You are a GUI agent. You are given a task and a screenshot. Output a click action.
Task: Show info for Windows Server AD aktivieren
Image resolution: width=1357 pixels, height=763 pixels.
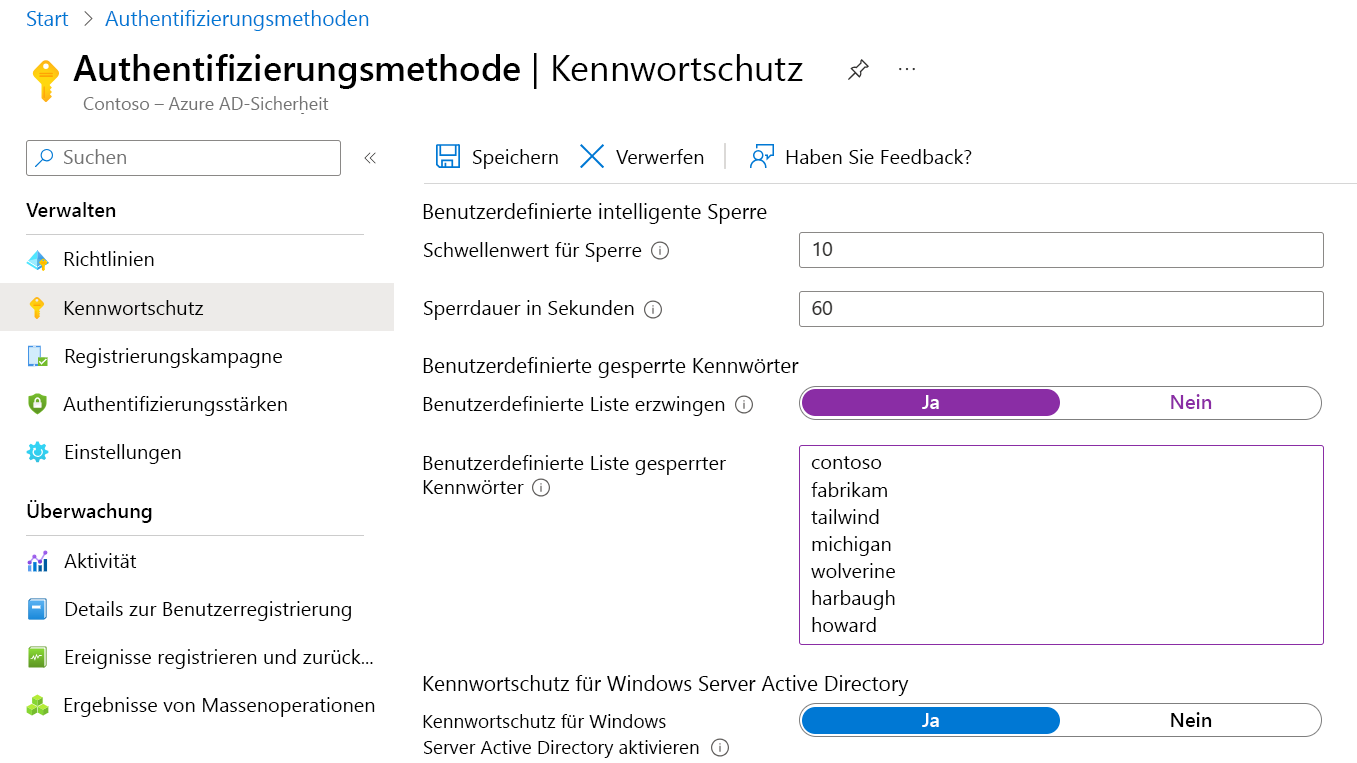point(719,748)
